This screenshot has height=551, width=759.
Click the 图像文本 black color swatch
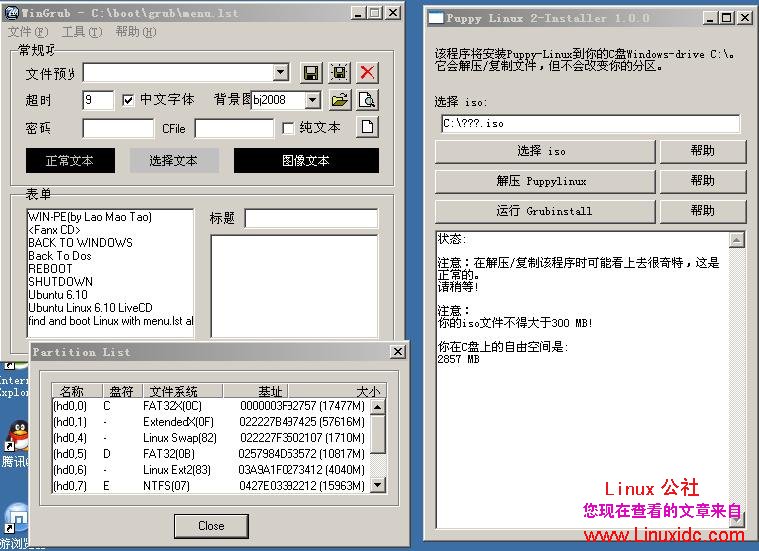pyautogui.click(x=306, y=161)
